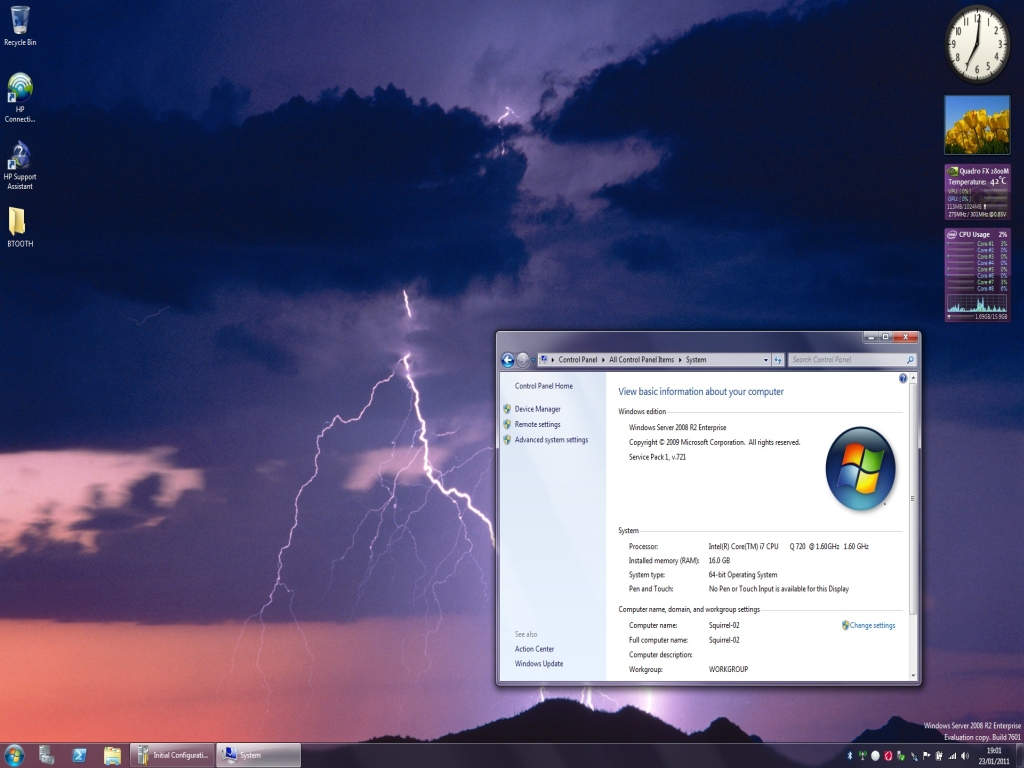Screen dimensions: 1024x768
Task: Click the Quadro FX 1800M GPU gadget
Action: tap(978, 192)
